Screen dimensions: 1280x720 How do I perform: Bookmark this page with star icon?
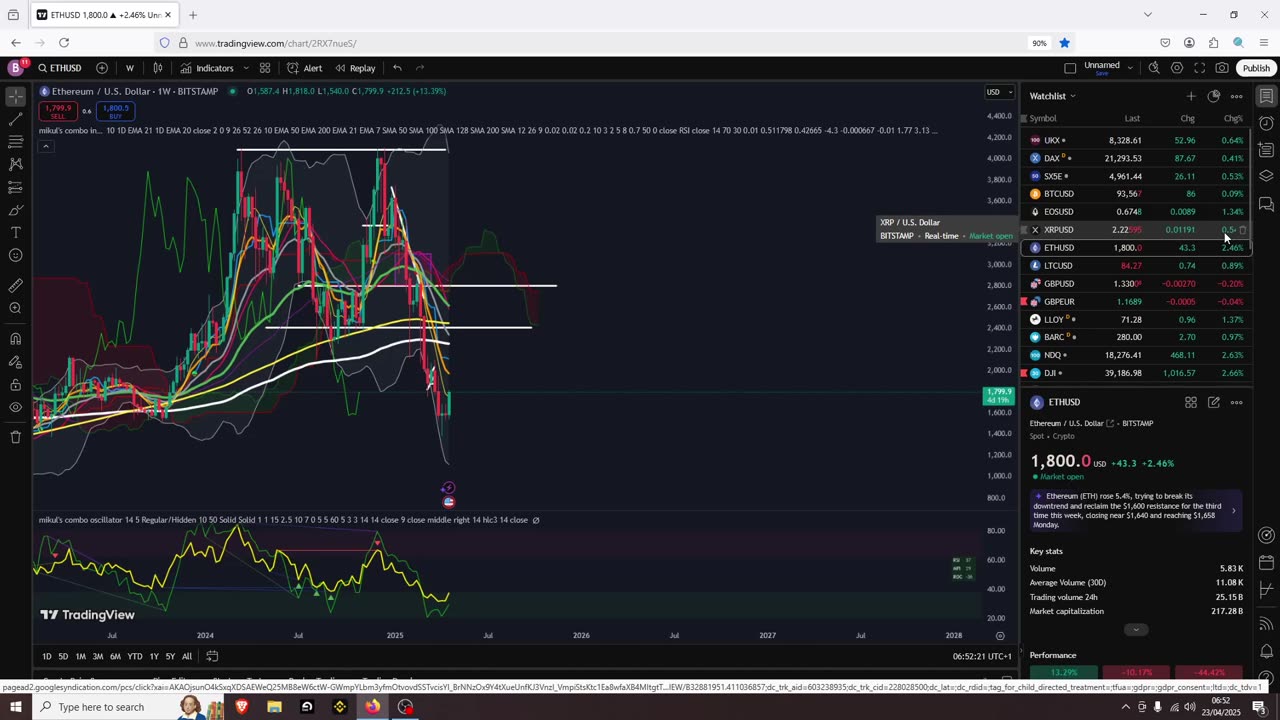coord(1065,43)
